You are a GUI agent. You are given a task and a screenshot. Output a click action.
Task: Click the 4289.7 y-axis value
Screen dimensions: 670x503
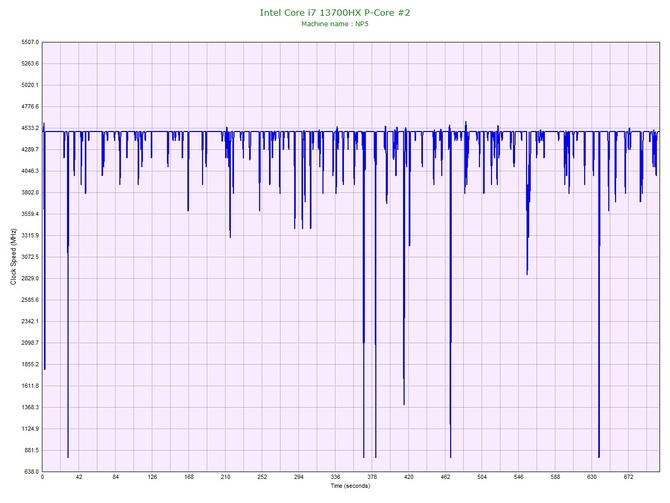click(30, 150)
